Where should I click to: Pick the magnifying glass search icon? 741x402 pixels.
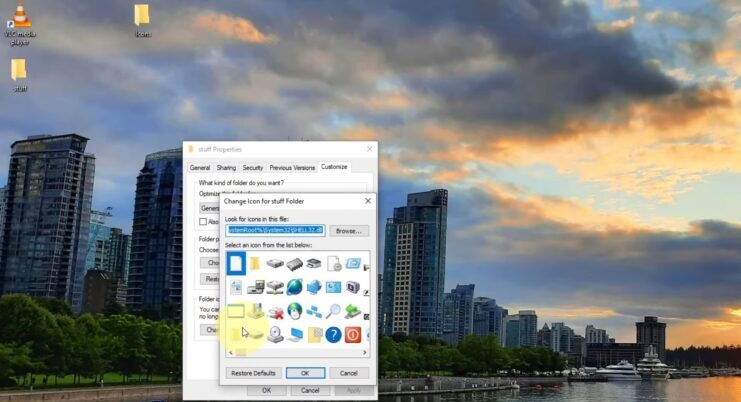tap(334, 311)
